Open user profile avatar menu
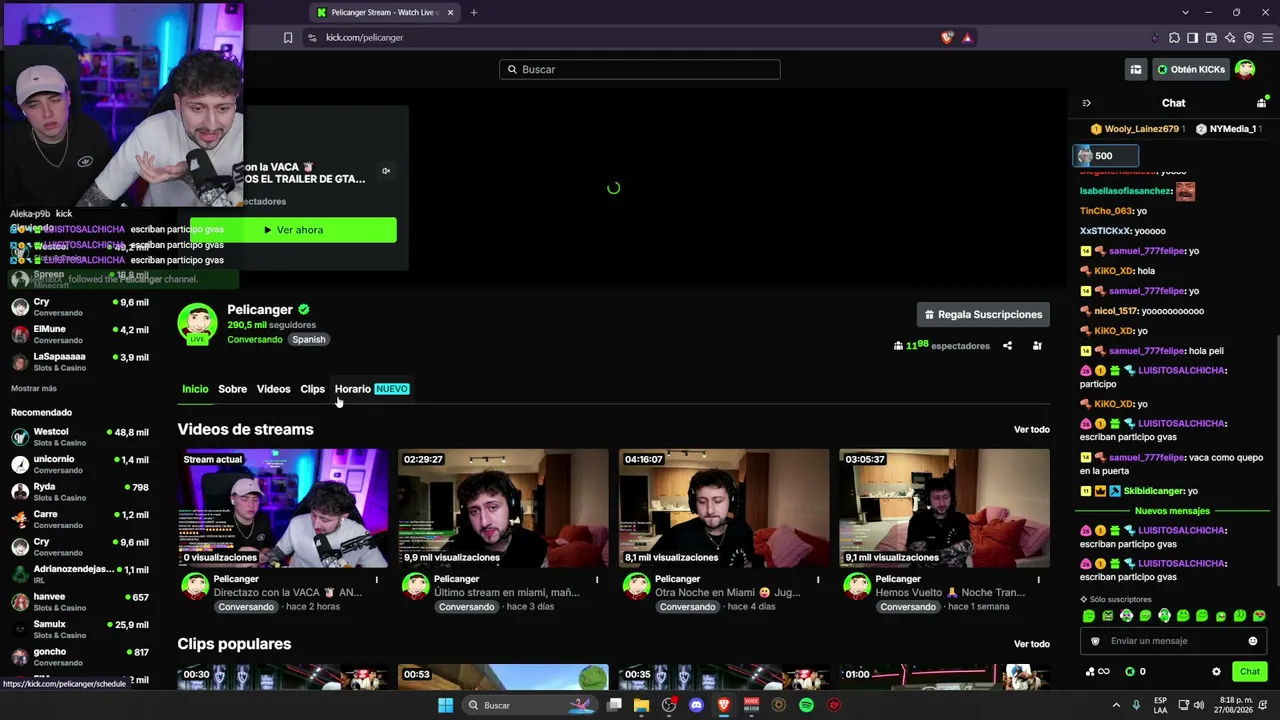Screen dimensions: 1280x720 click(x=1245, y=69)
